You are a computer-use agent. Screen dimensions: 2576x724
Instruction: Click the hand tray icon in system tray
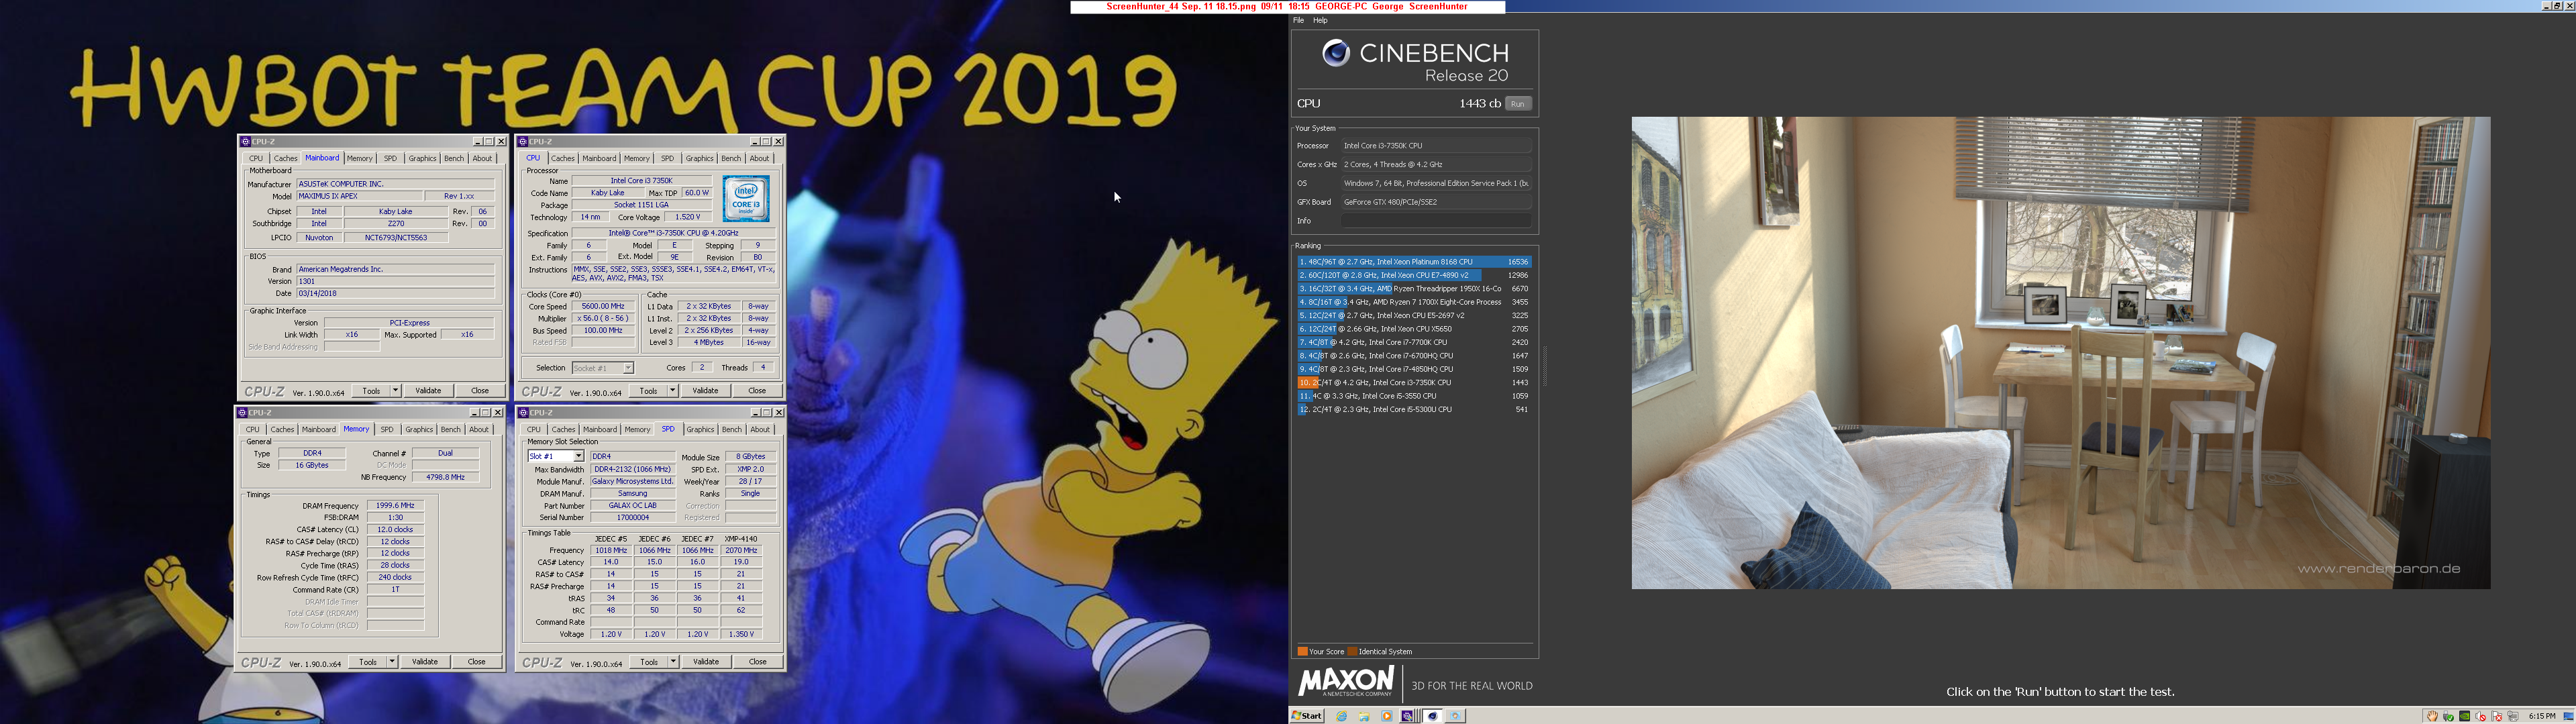[2432, 716]
